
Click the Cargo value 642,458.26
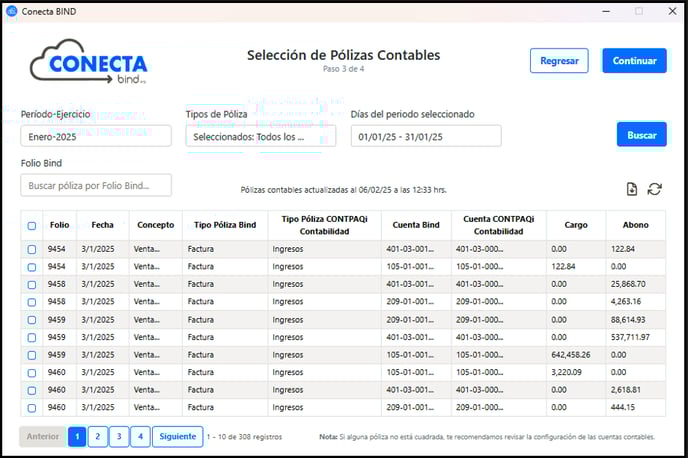click(571, 355)
